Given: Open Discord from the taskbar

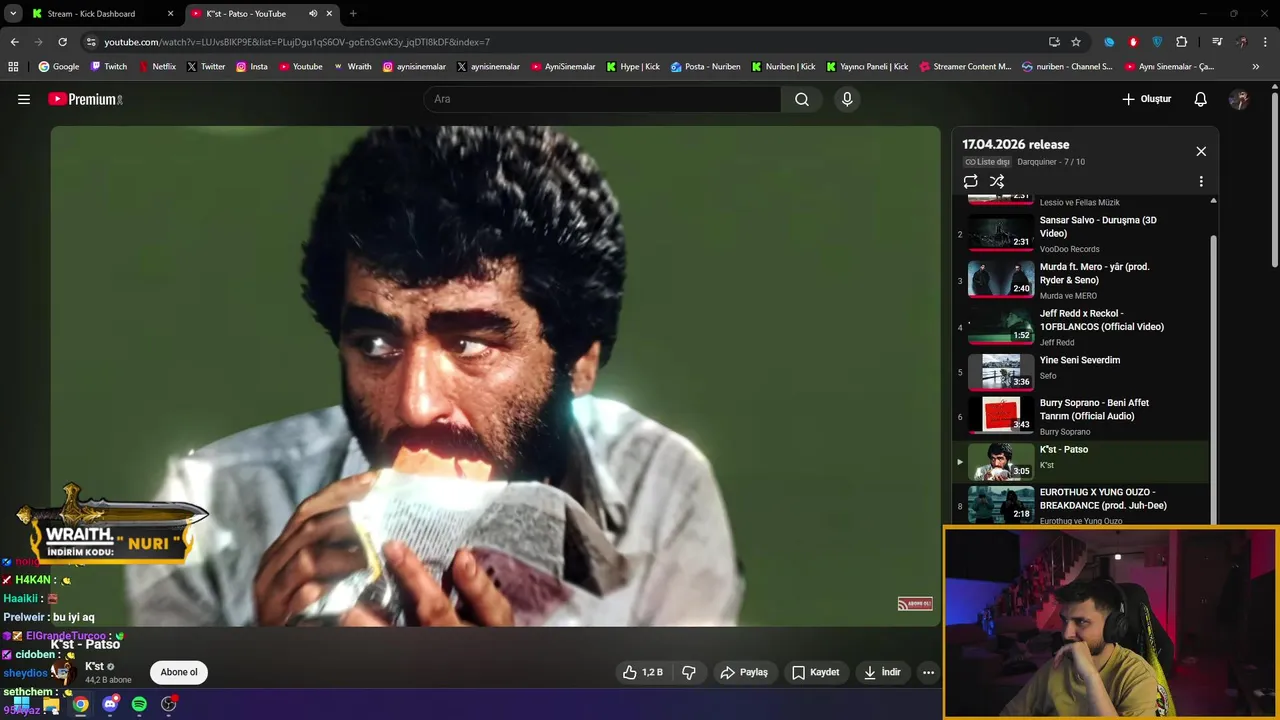Looking at the screenshot, I should pos(110,704).
